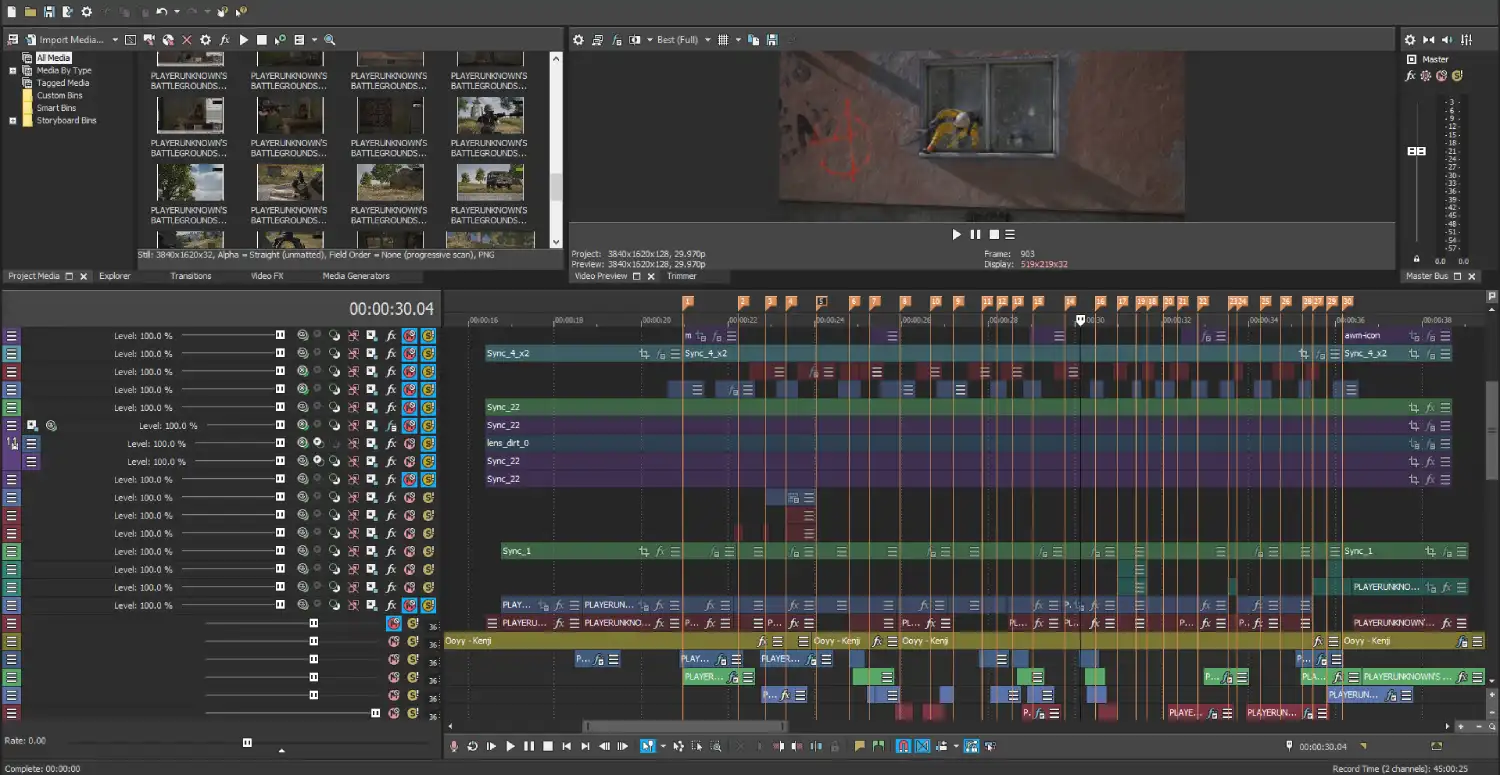Viewport: 1500px width, 775px height.
Task: Click the 00:00:30.04 timecode display
Action: point(391,309)
